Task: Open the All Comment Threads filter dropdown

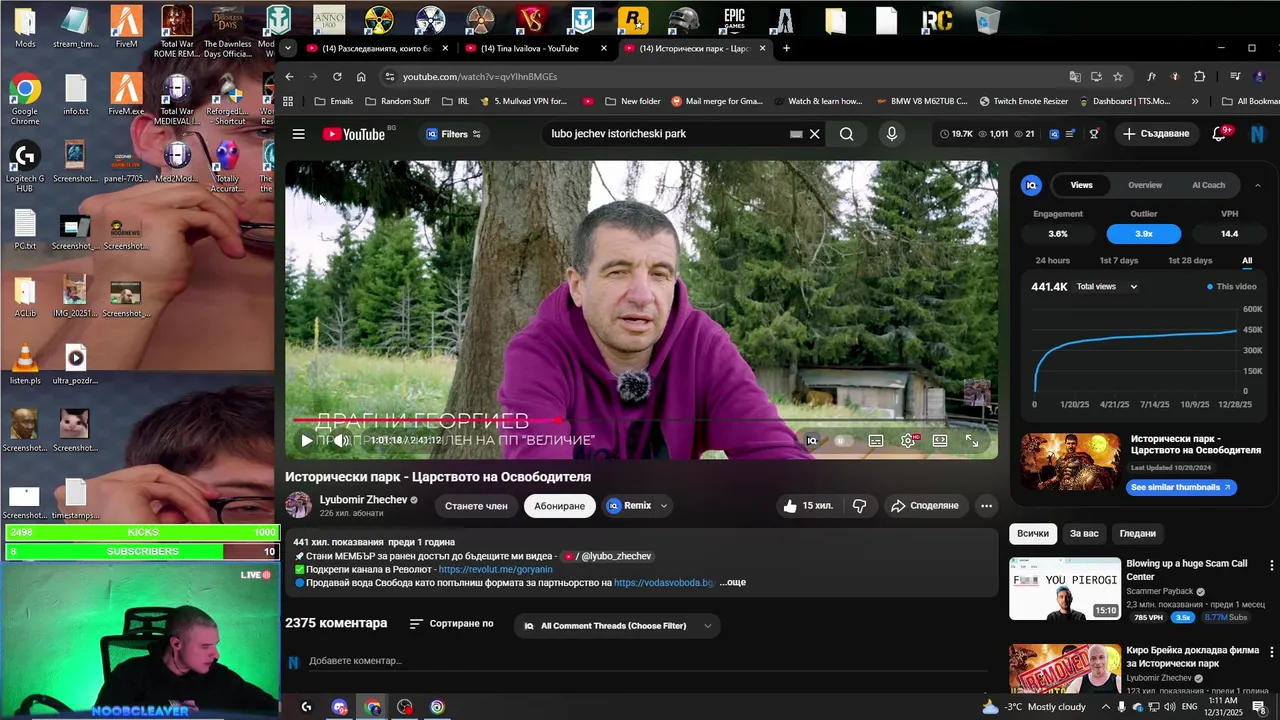Action: point(618,626)
